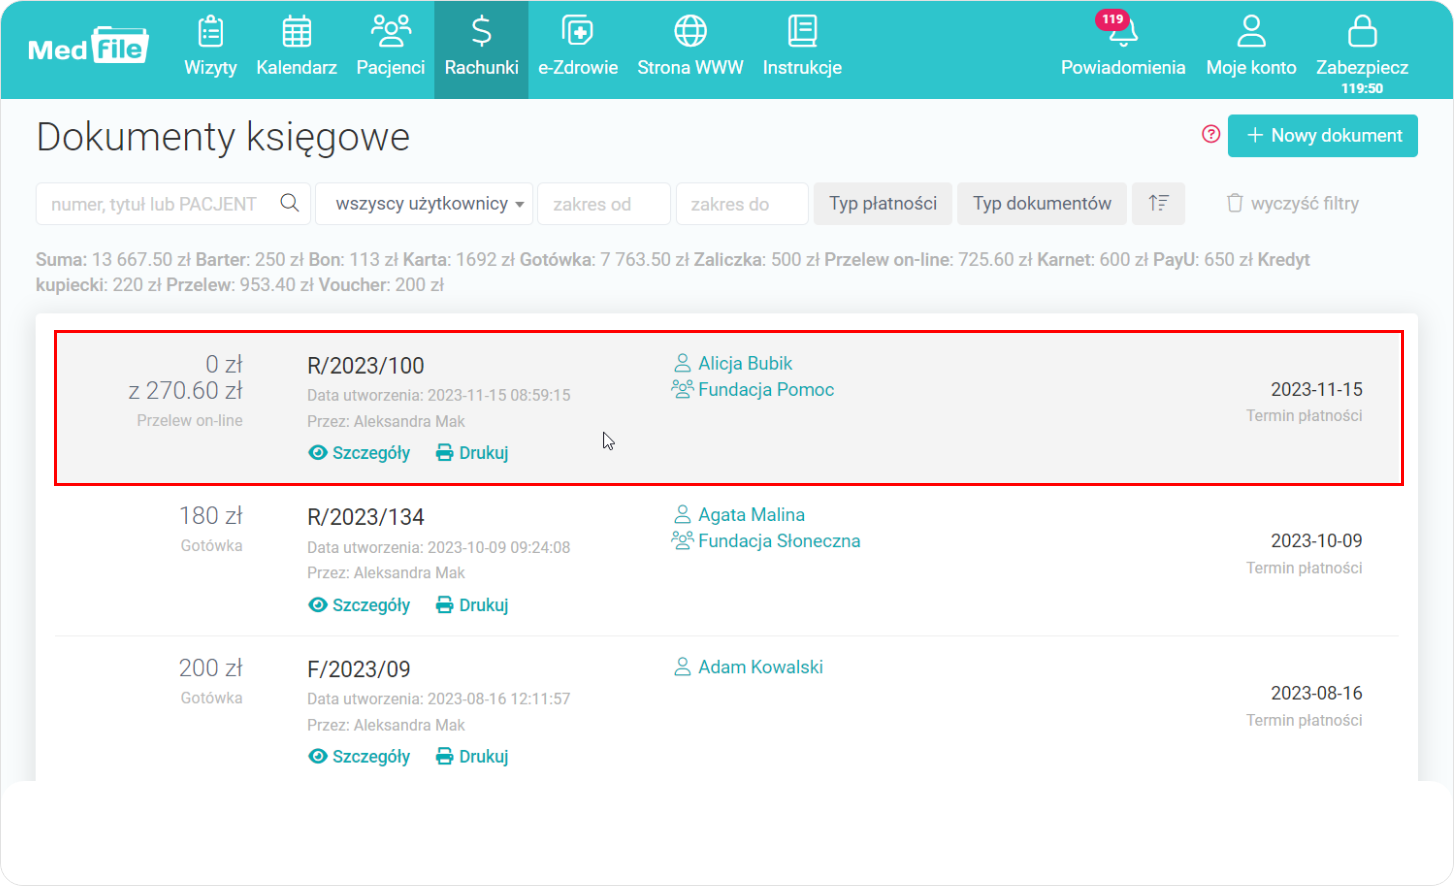Focus the numer, tytuł lub PACJENT field
This screenshot has height=886, width=1454.
173,204
